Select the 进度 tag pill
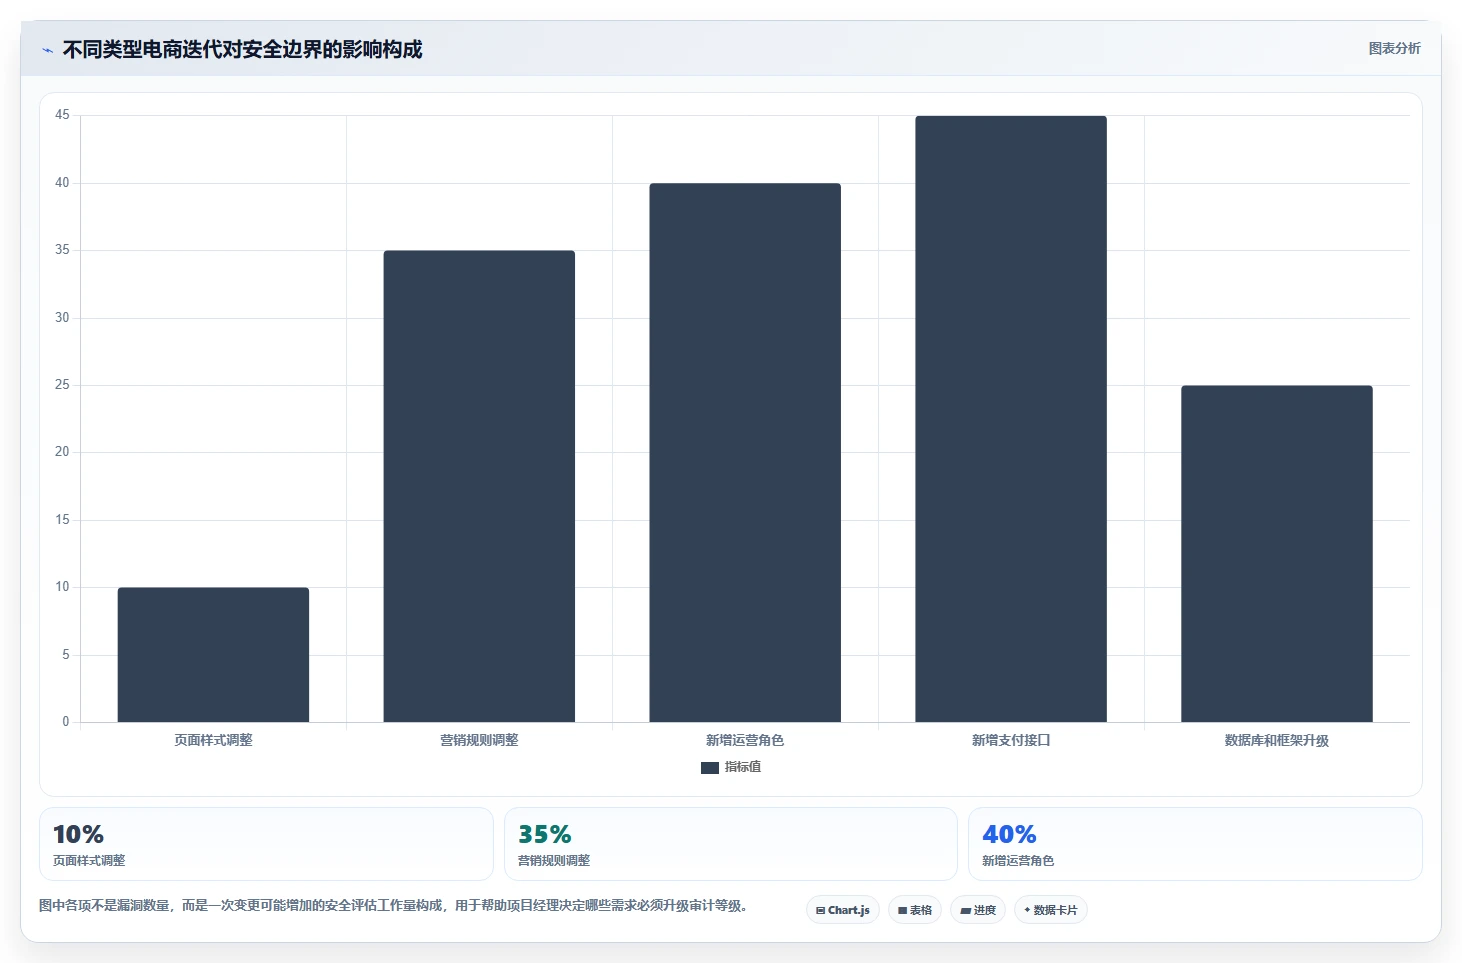Screen dimensions: 1462x963 tap(978, 910)
